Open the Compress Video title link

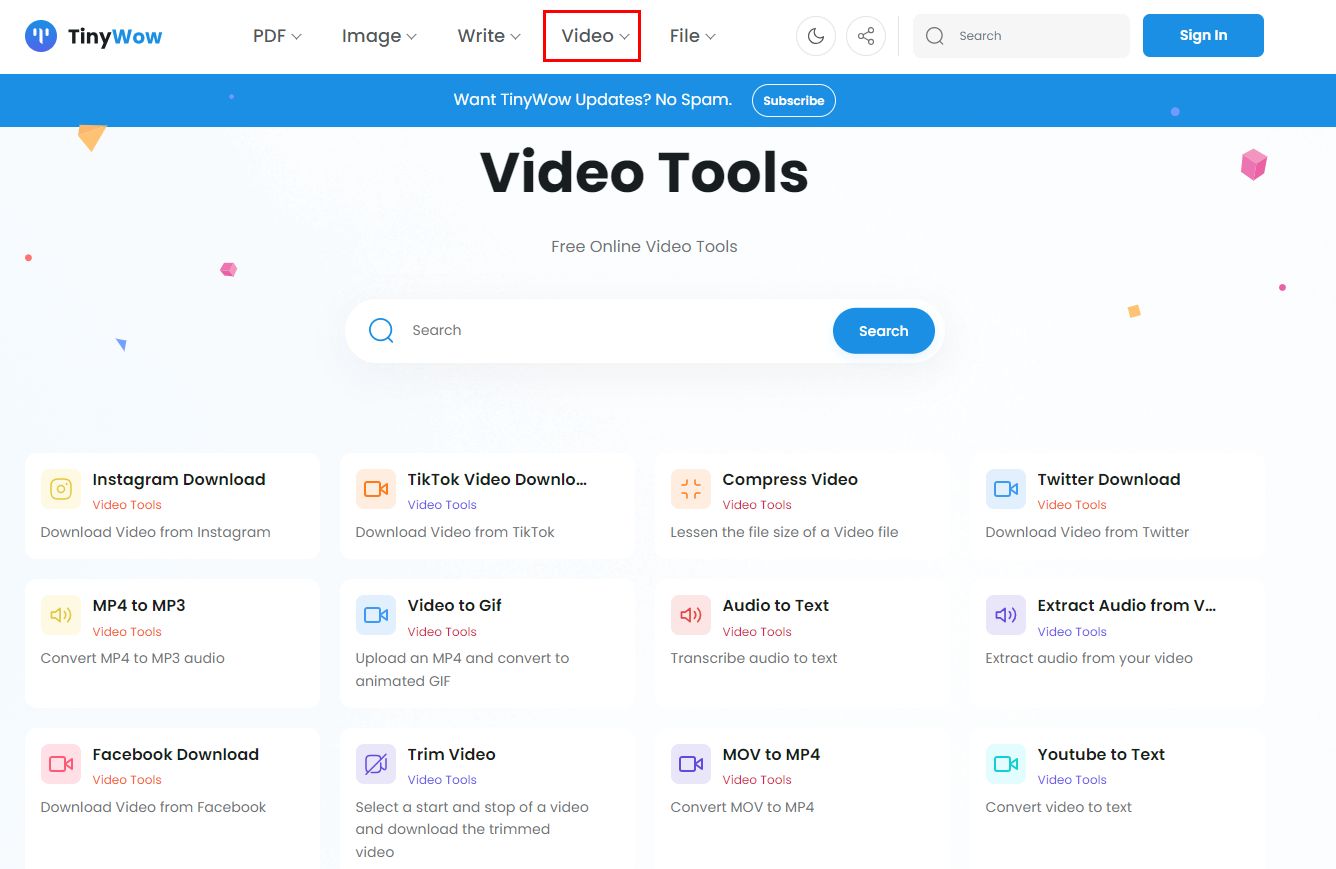(790, 479)
